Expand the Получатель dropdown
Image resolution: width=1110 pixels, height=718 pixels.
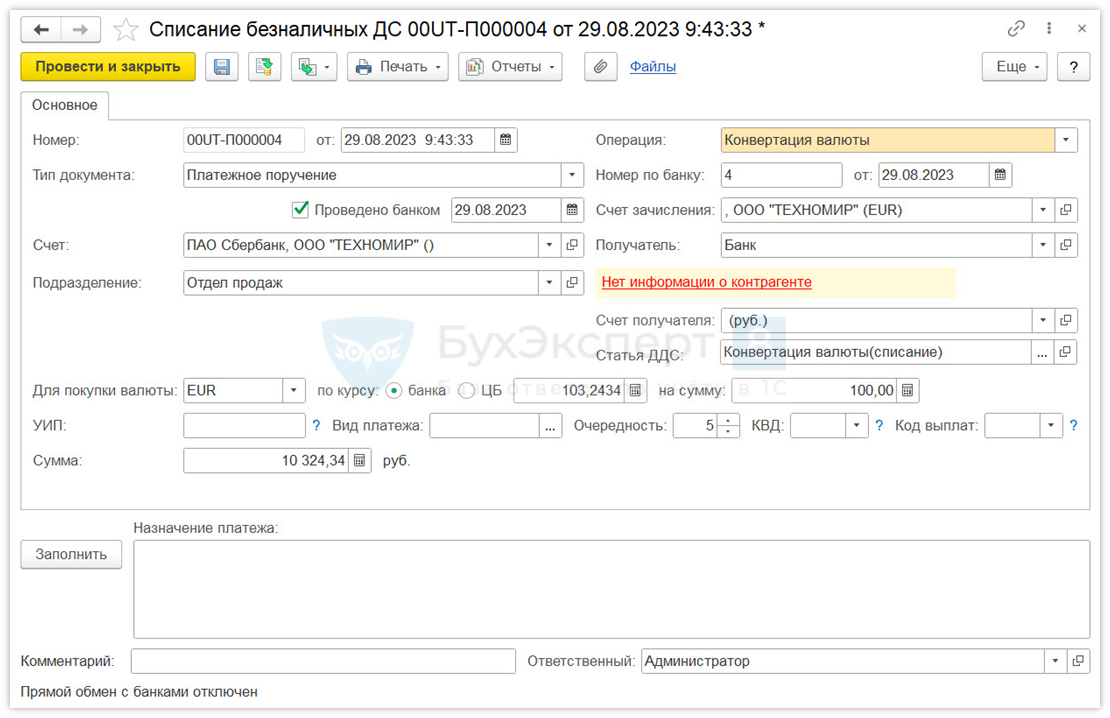[1043, 245]
